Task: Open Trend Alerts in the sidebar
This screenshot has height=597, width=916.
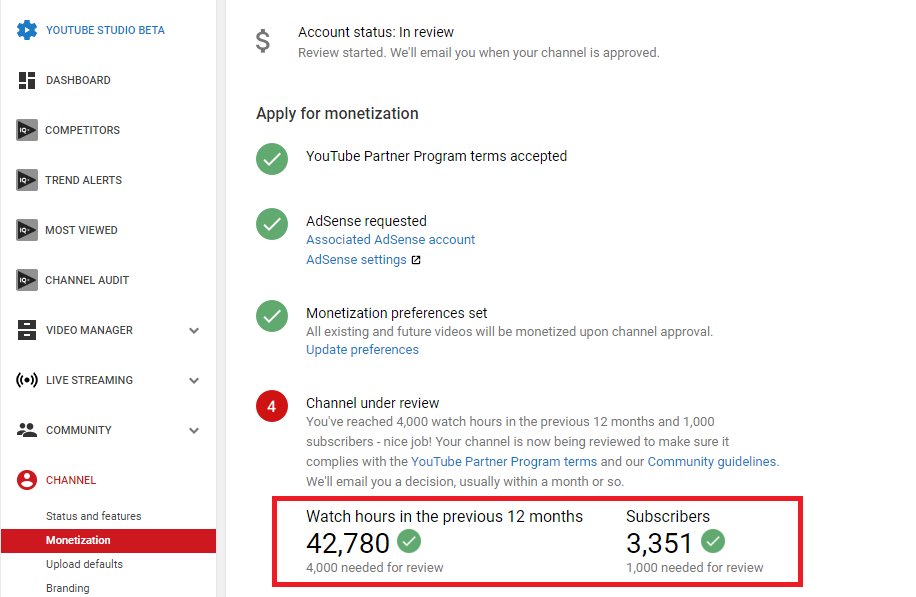Action: click(x=84, y=180)
